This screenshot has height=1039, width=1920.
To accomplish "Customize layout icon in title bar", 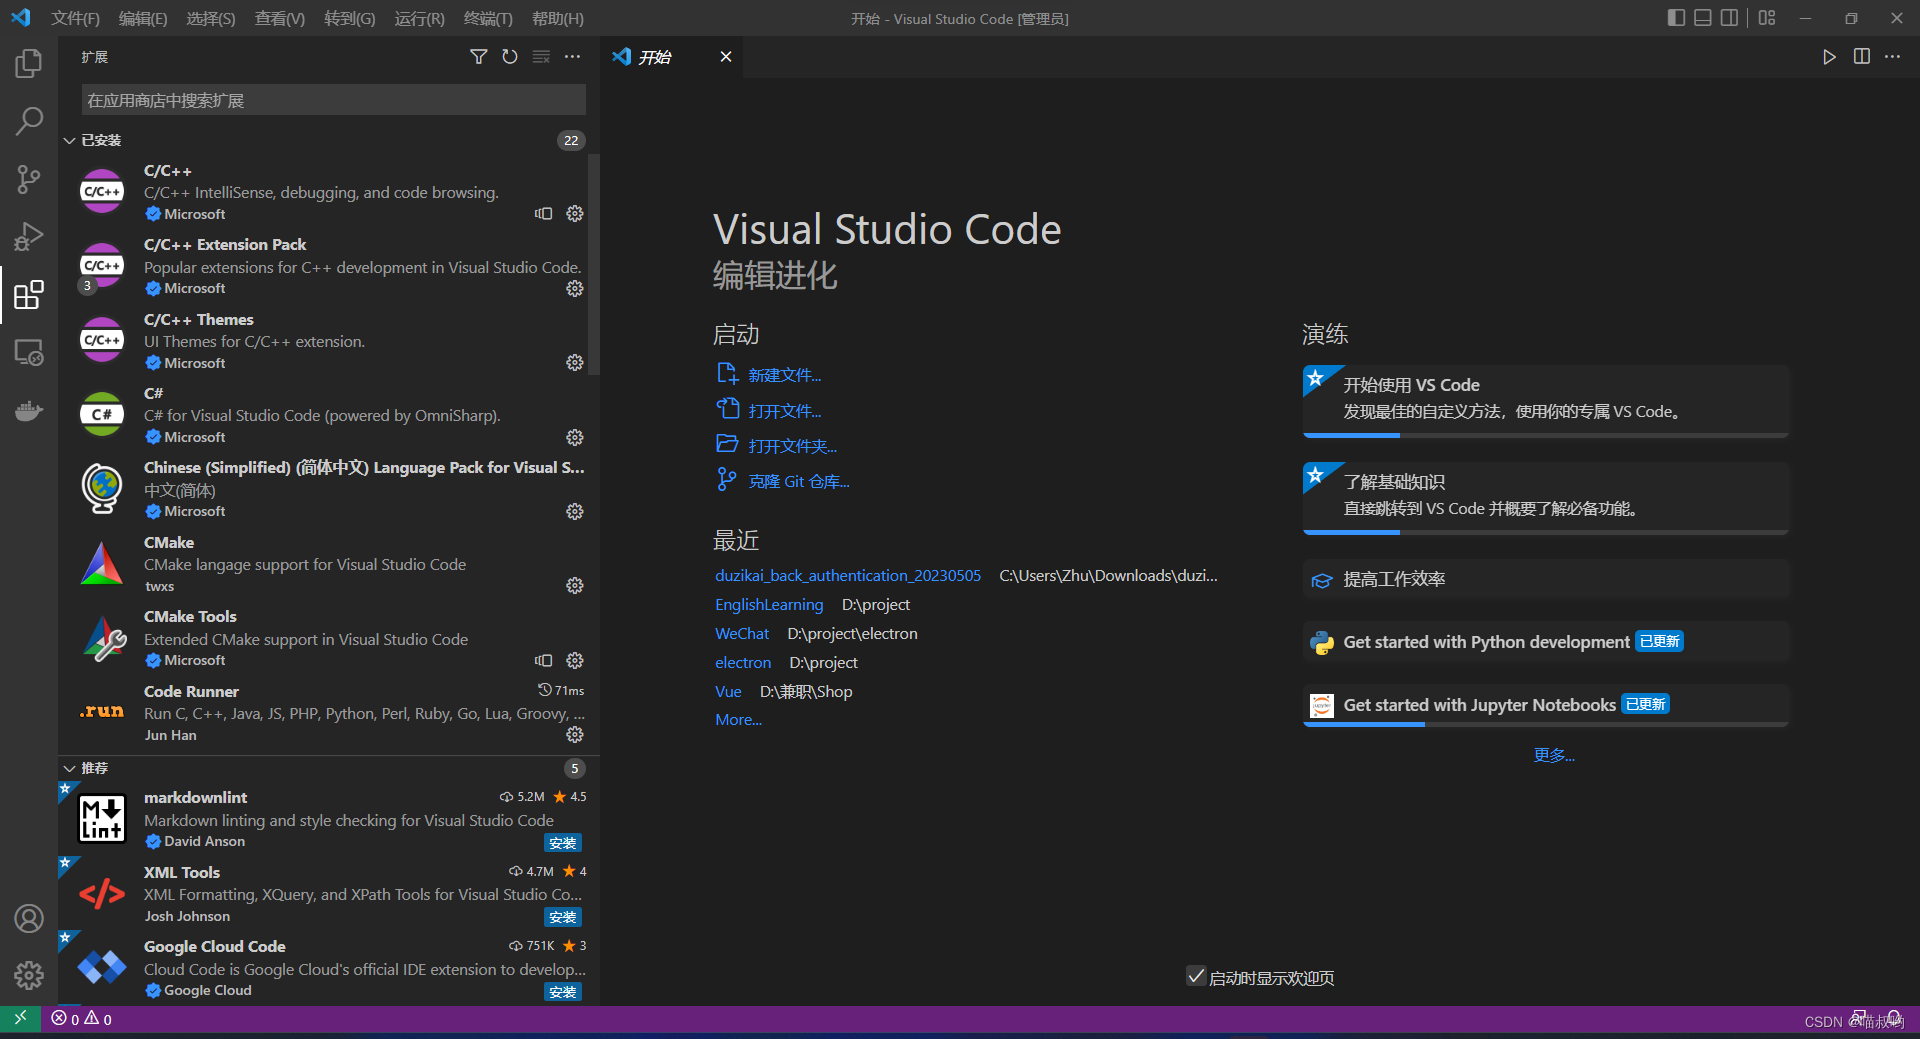I will 1767,18.
